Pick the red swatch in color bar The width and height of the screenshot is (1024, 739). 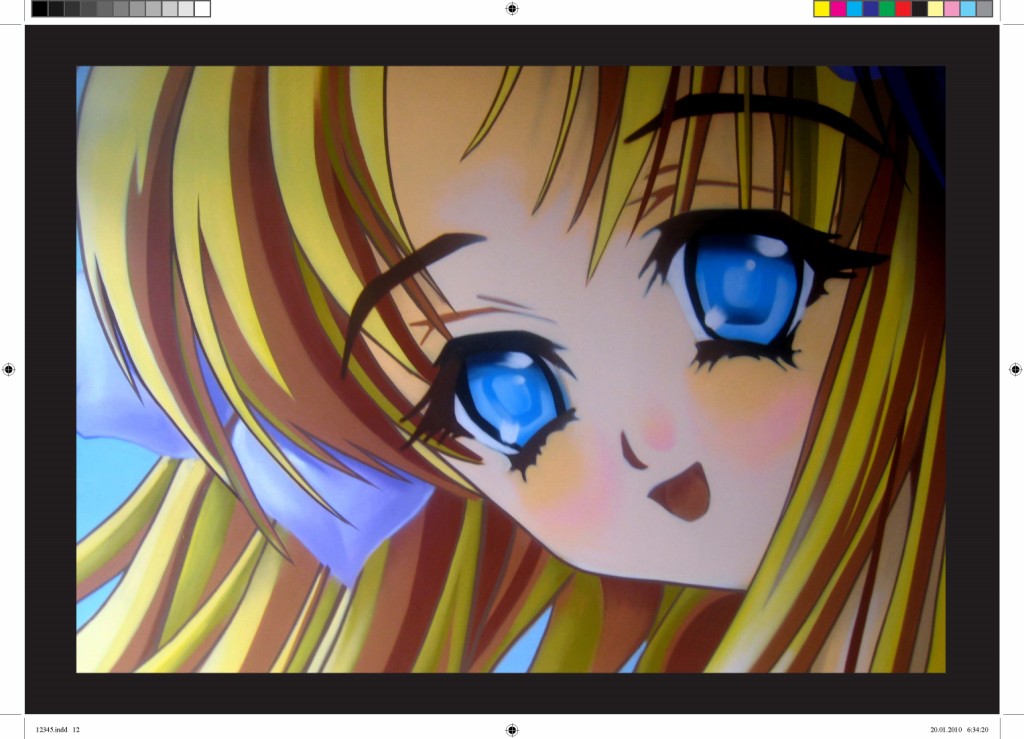903,8
